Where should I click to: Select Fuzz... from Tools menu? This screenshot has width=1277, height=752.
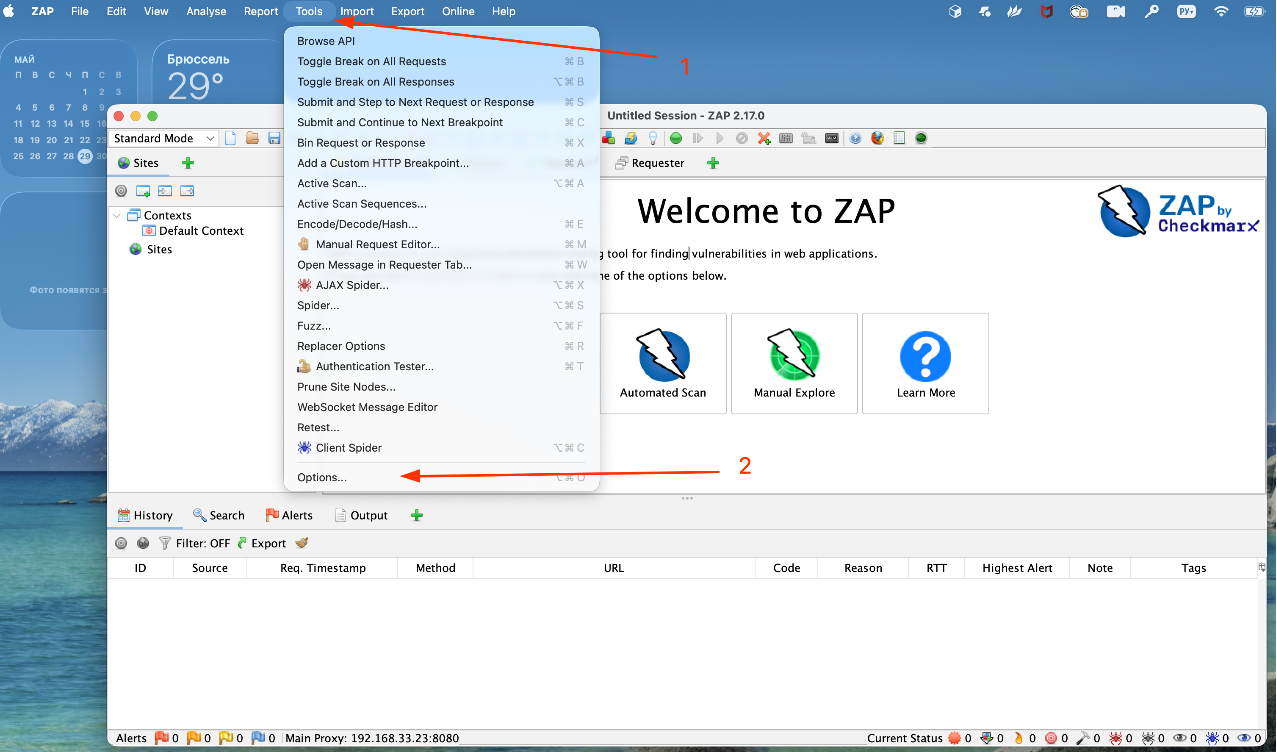[x=442, y=326]
